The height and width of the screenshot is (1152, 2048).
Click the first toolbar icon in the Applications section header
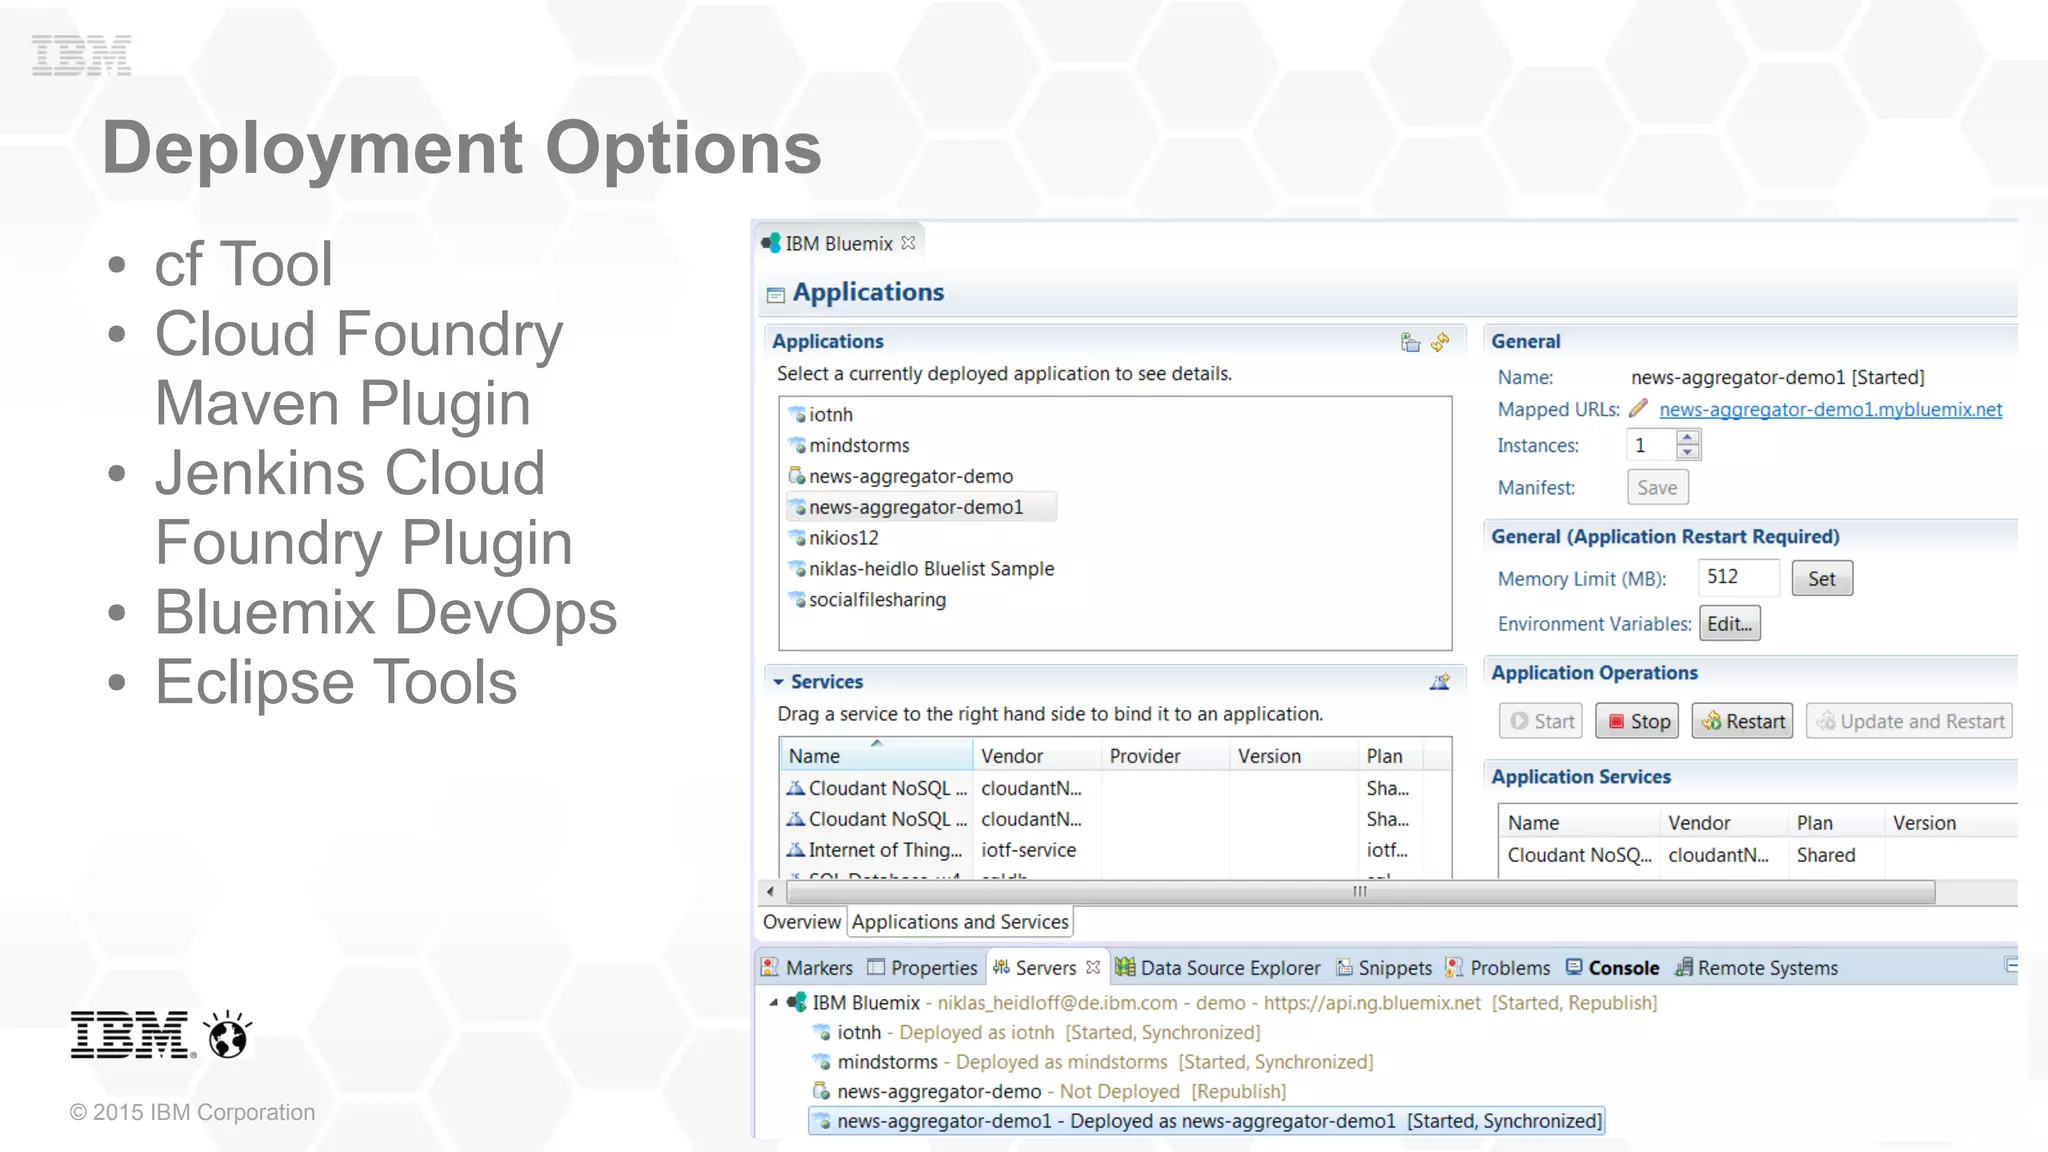point(1410,342)
